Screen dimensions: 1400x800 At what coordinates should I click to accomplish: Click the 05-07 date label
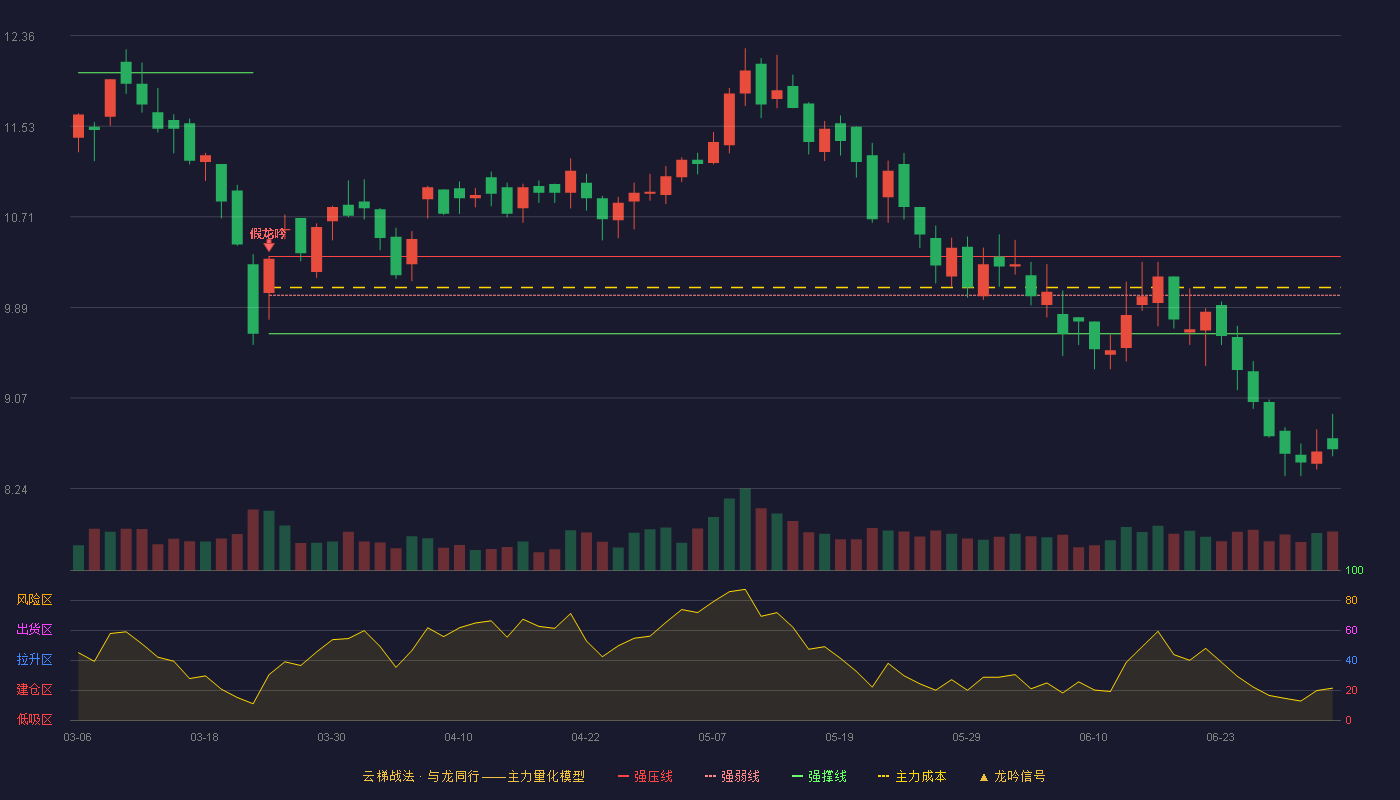coord(712,737)
